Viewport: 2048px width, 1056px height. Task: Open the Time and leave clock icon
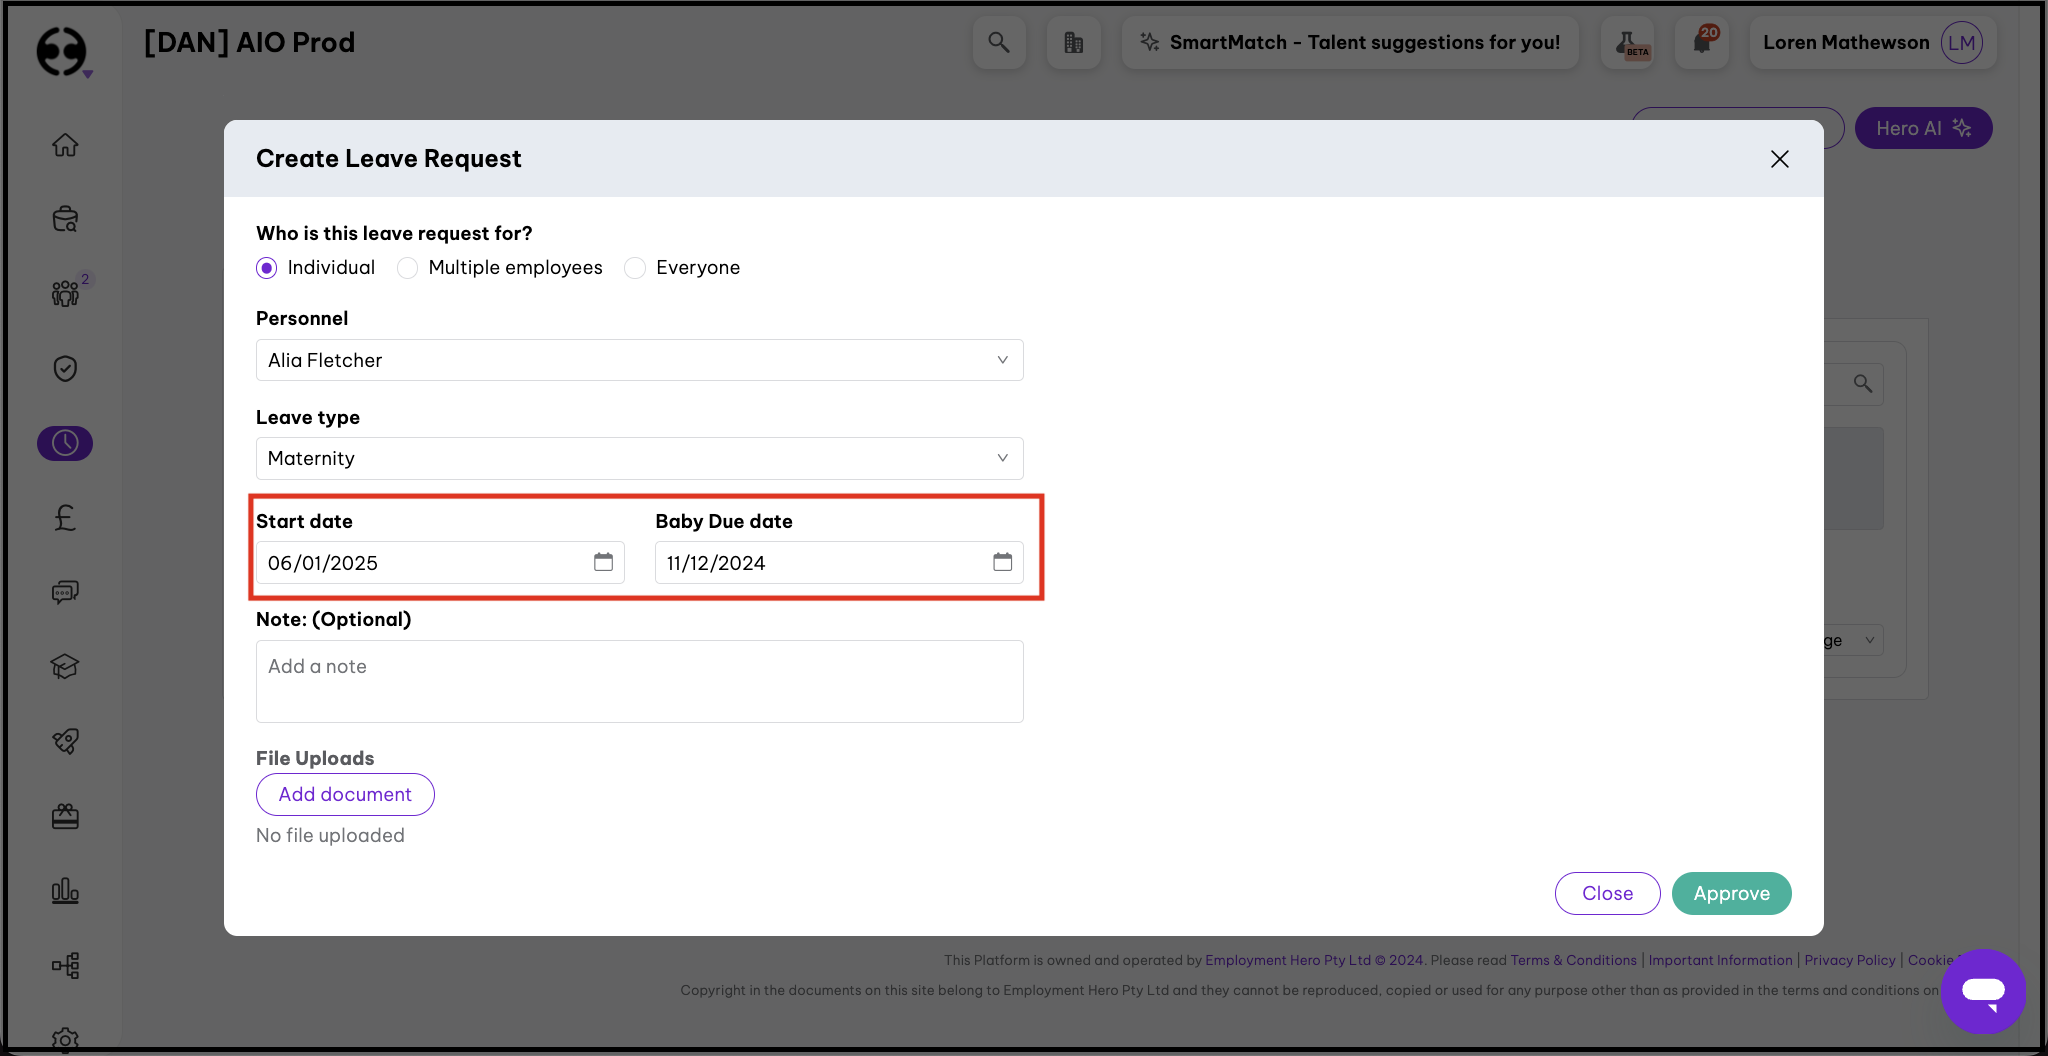pyautogui.click(x=65, y=443)
